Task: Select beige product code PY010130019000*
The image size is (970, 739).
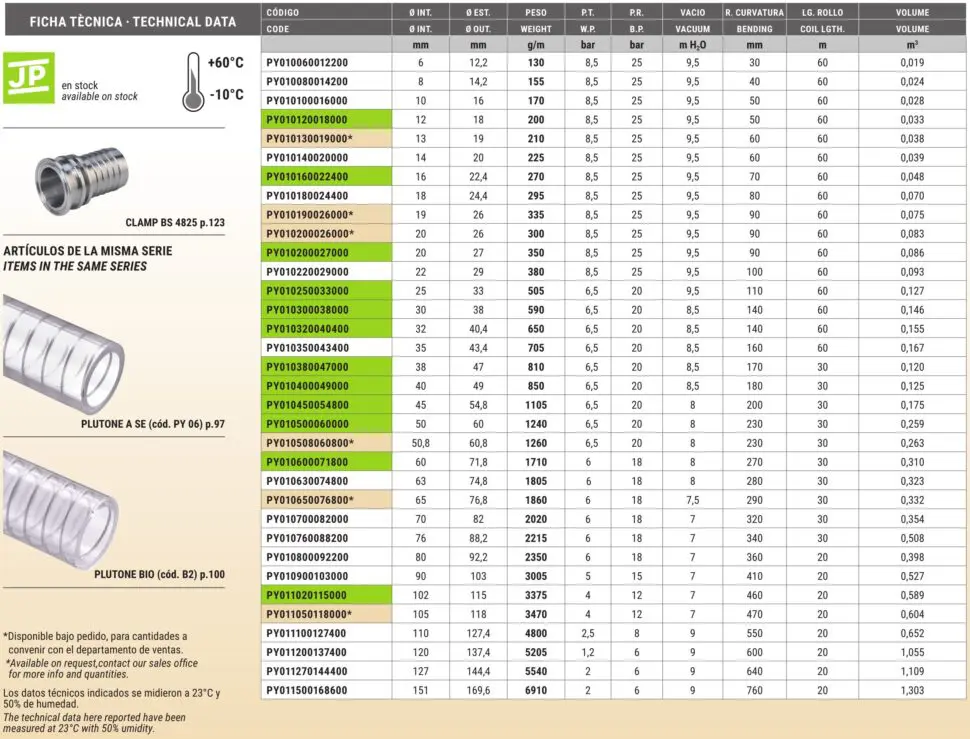Action: (309, 138)
